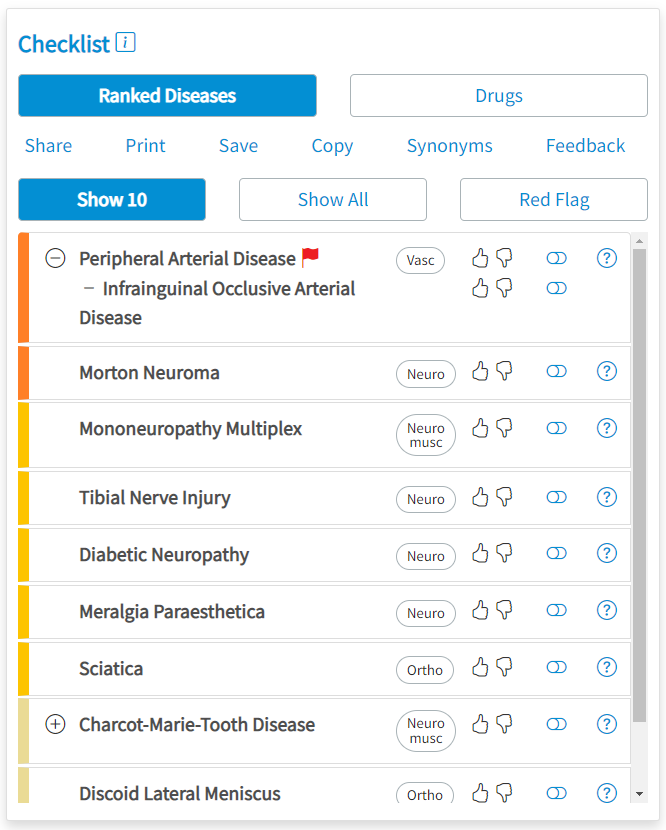
Task: Thumbs up Sciatica diagnosis
Action: point(480,666)
